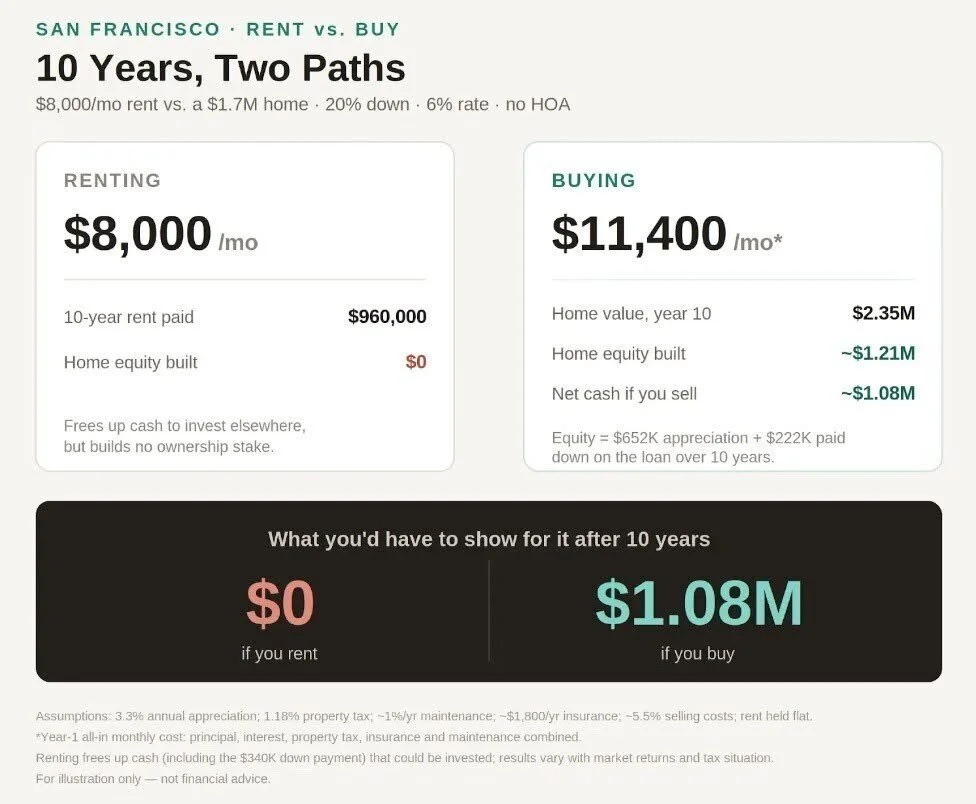Click the equity appreciation explanation note

point(698,447)
